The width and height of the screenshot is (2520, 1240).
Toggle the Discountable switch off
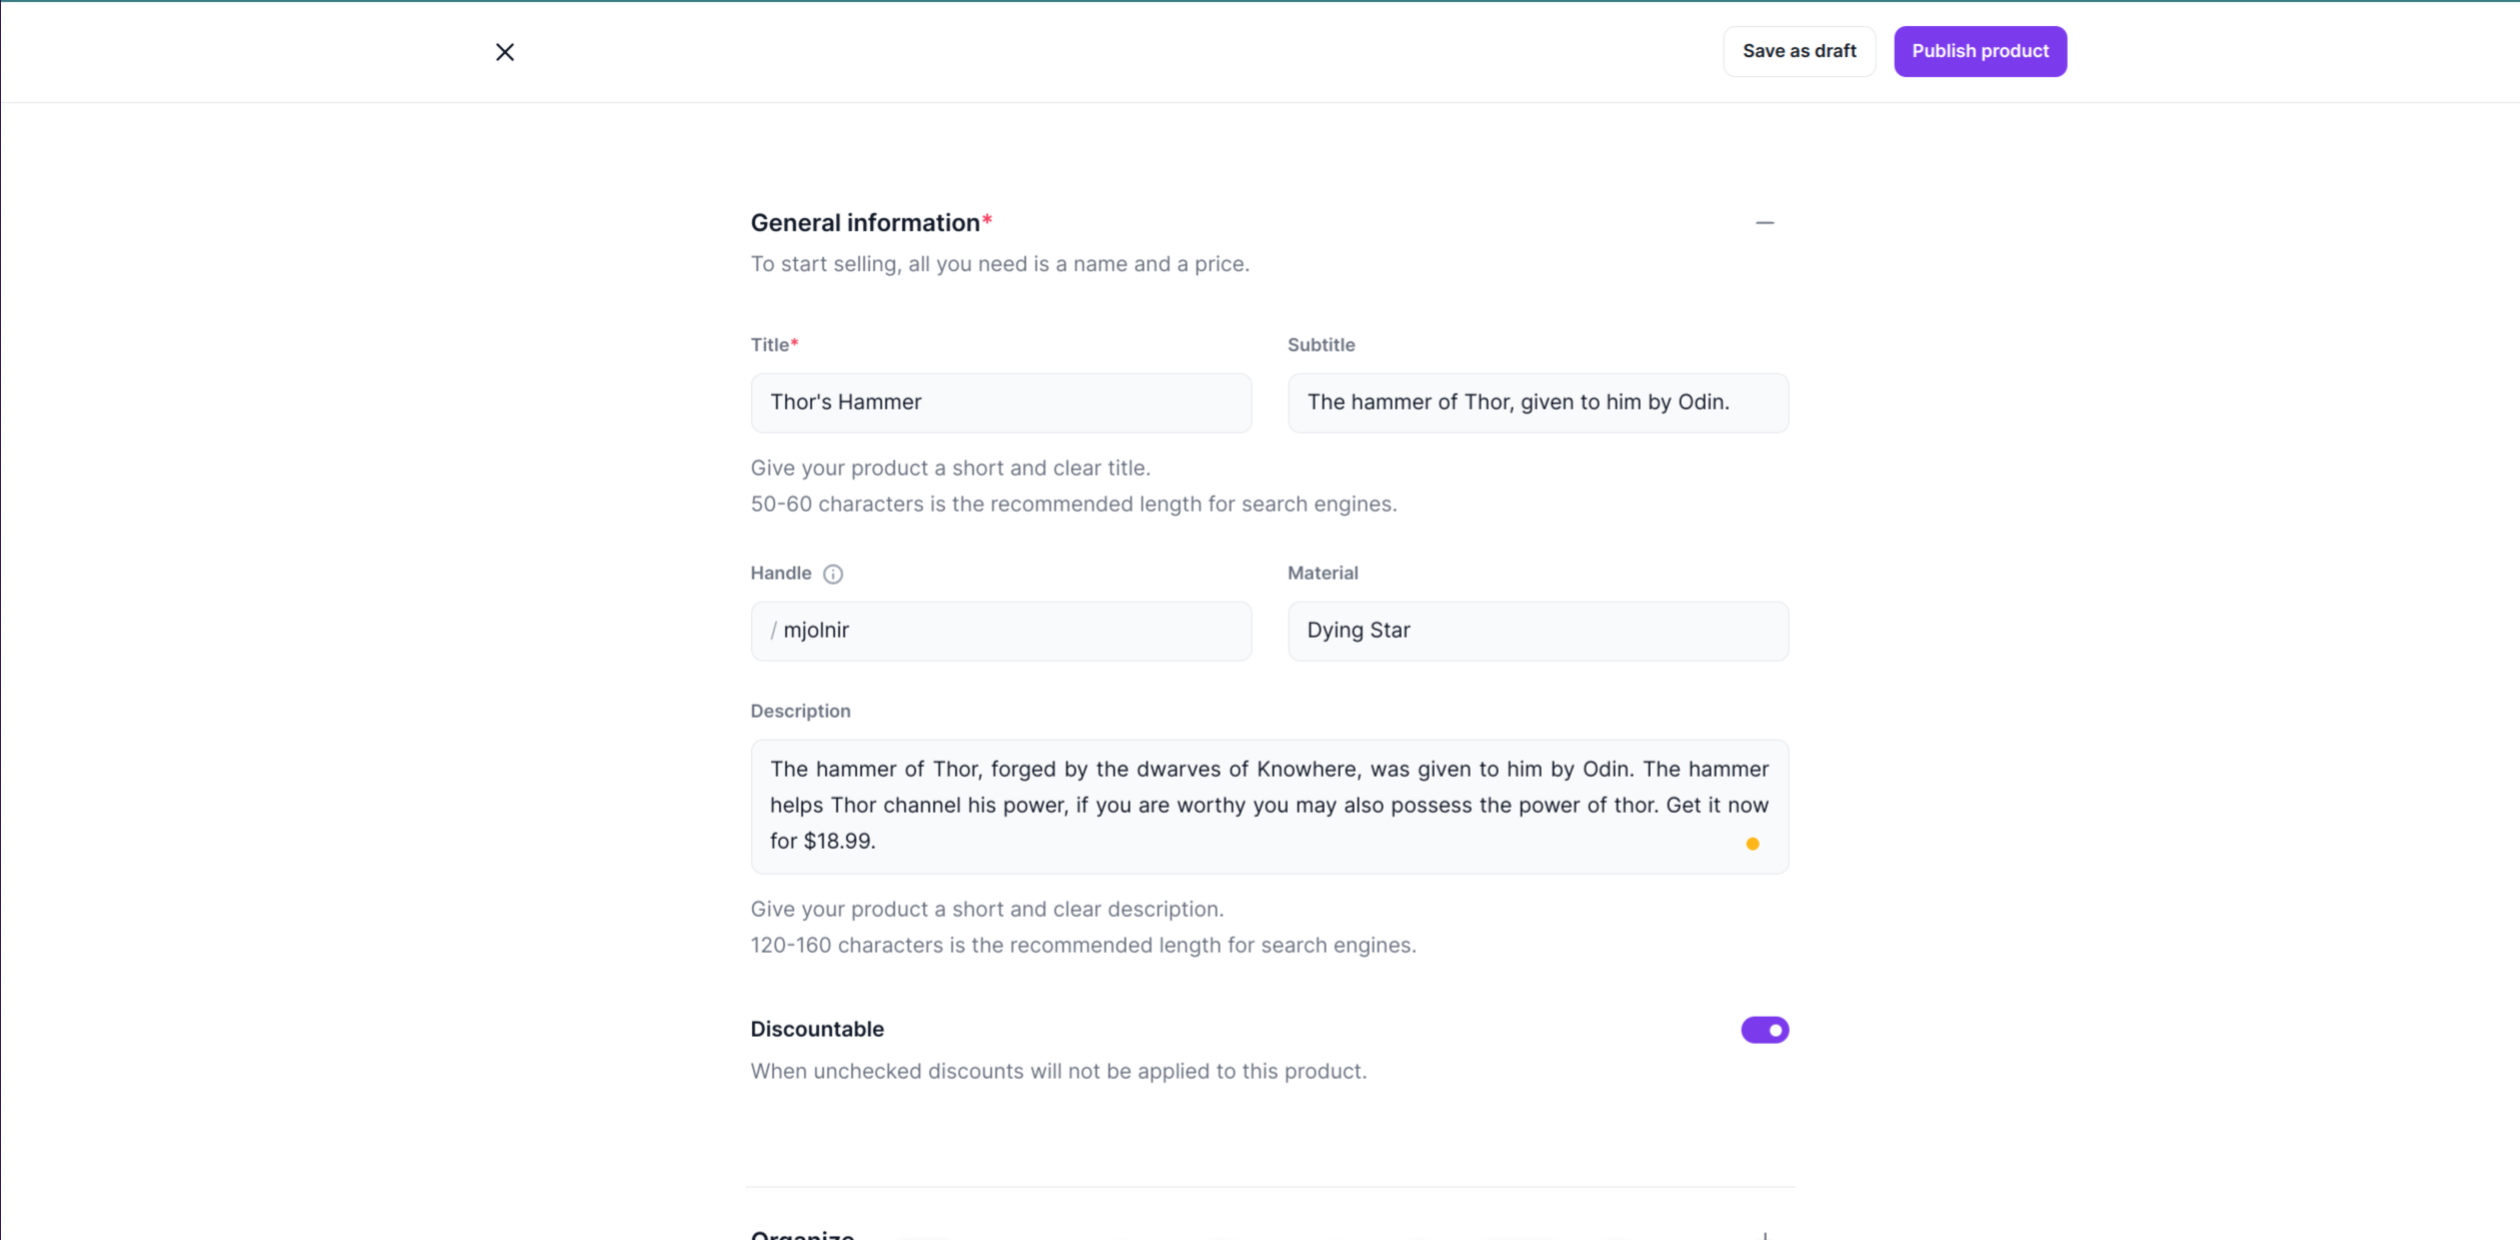tap(1765, 1030)
